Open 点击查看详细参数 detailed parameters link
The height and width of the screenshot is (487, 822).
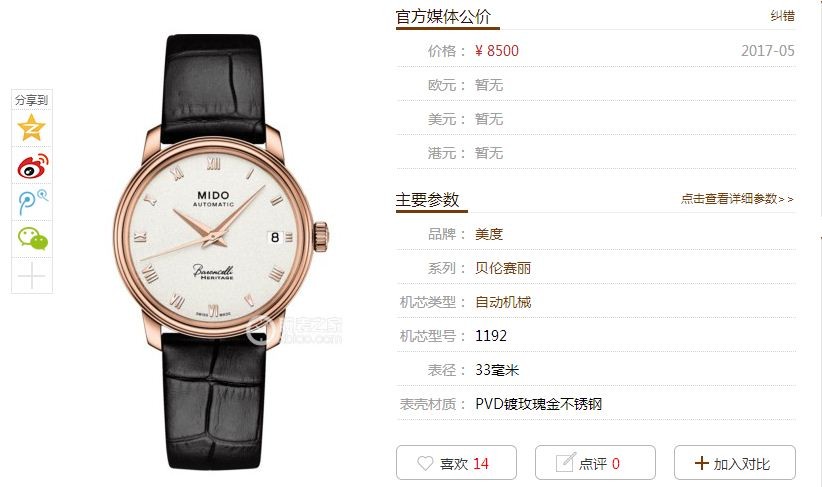737,199
